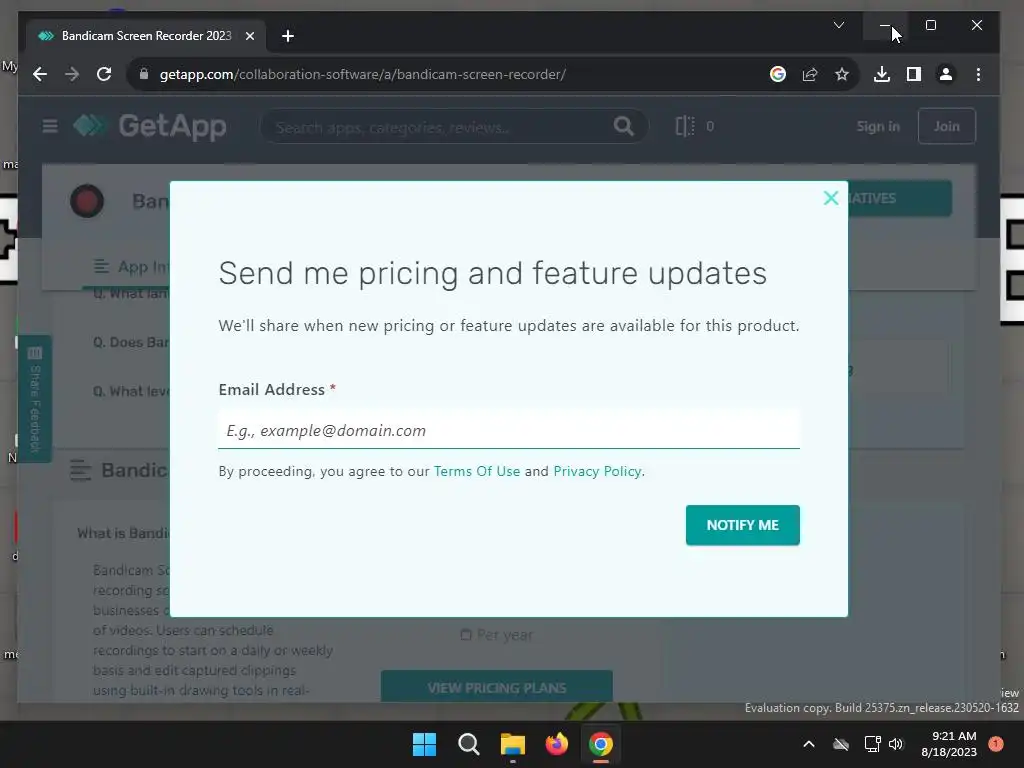The image size is (1024, 768).
Task: Open Windows taskbar search
Action: pyautogui.click(x=468, y=744)
